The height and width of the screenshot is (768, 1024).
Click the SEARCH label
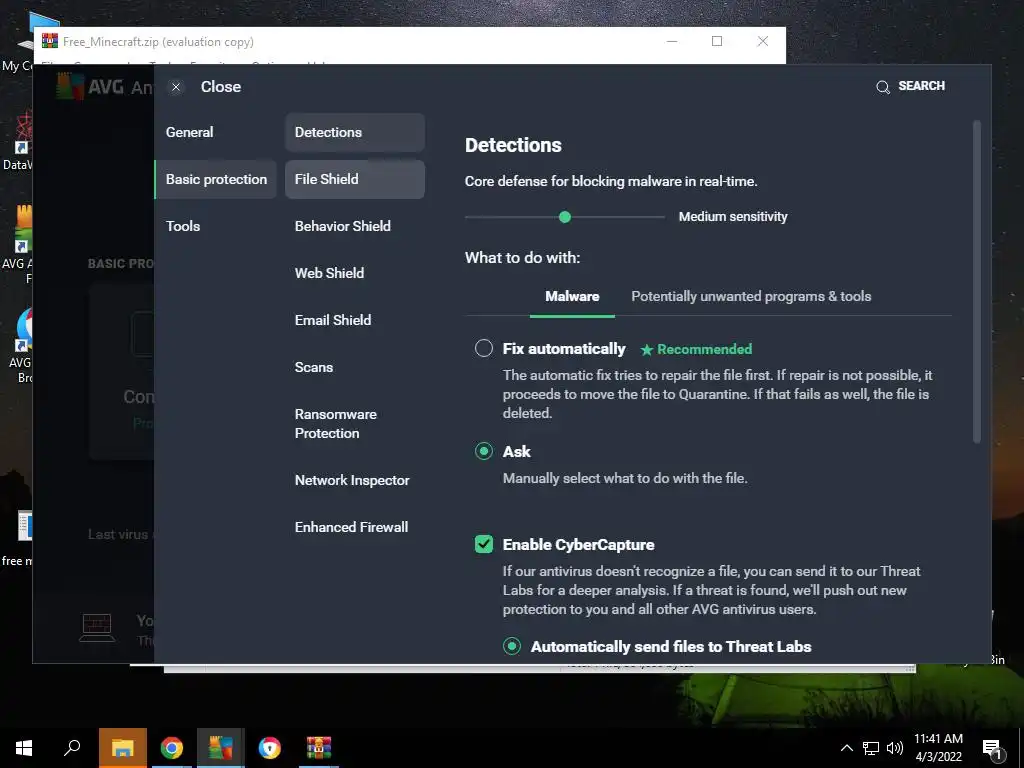[921, 86]
